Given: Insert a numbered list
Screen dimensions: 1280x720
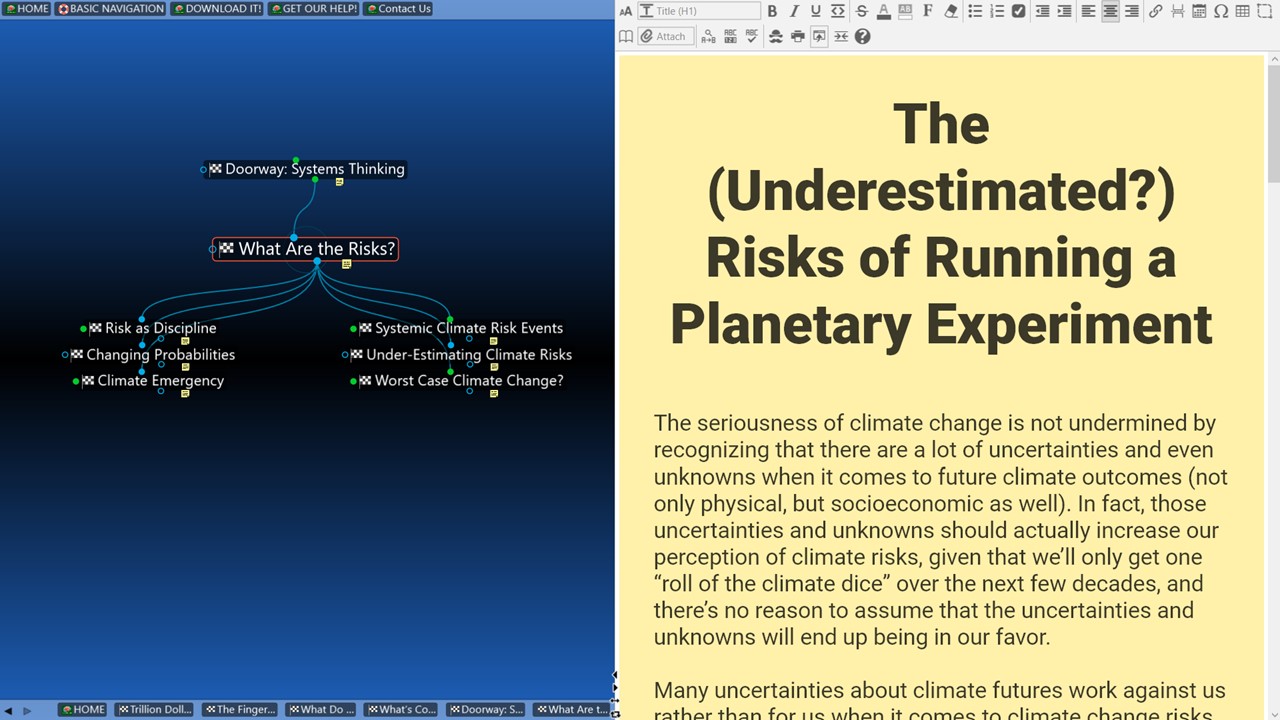Looking at the screenshot, I should 997,11.
